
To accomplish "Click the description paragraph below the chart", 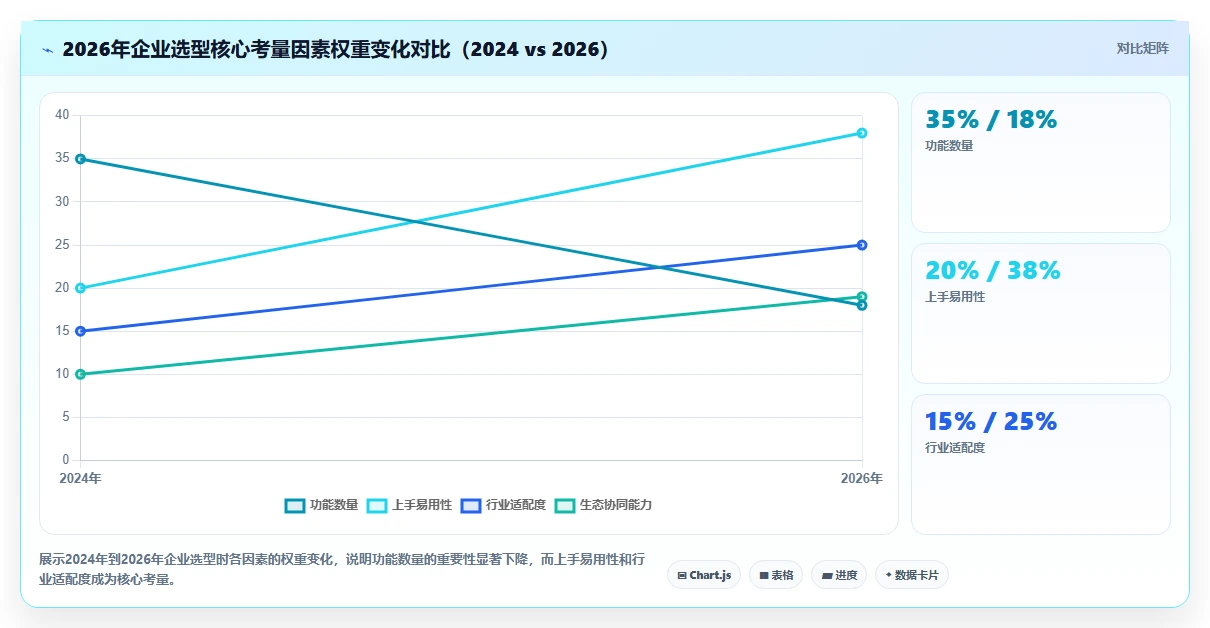I will point(341,569).
